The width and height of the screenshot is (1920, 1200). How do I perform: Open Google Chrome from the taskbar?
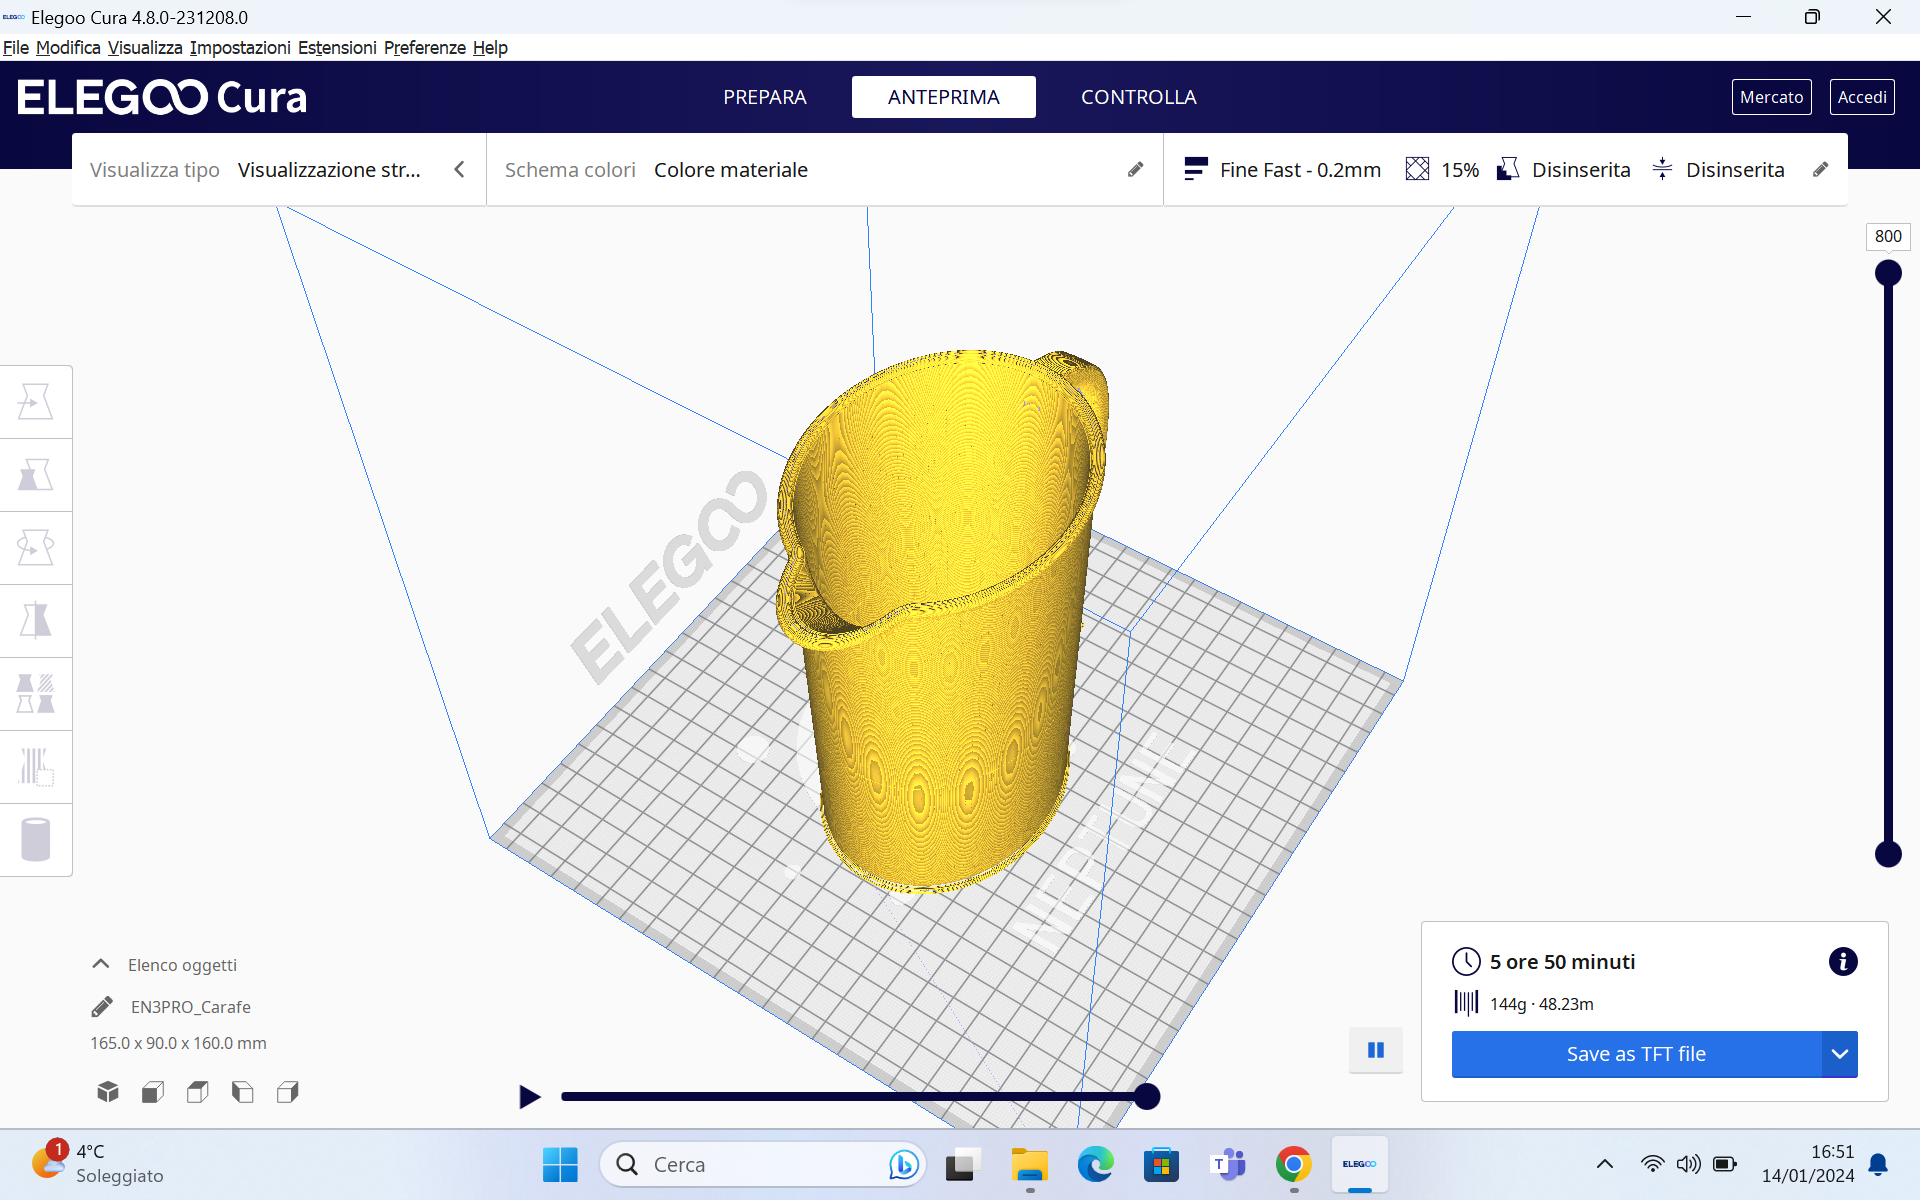1293,1165
